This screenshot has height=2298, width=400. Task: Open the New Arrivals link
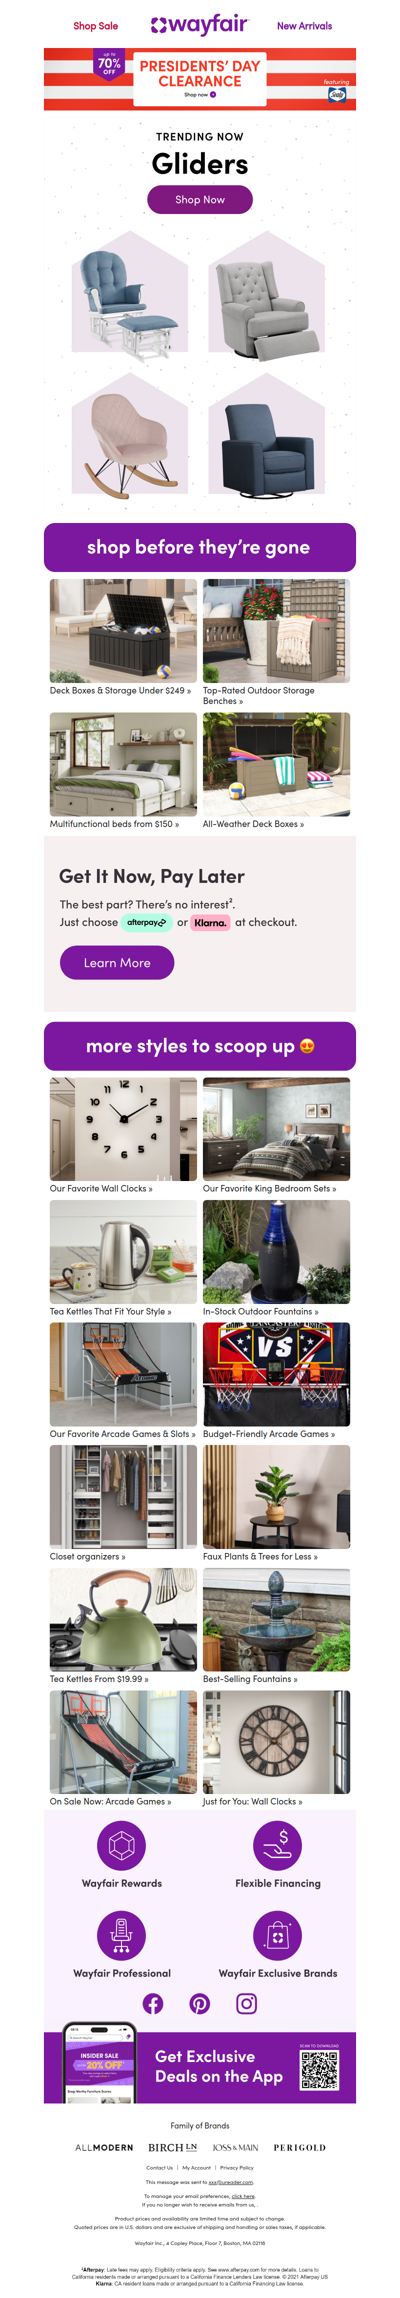pyautogui.click(x=304, y=26)
